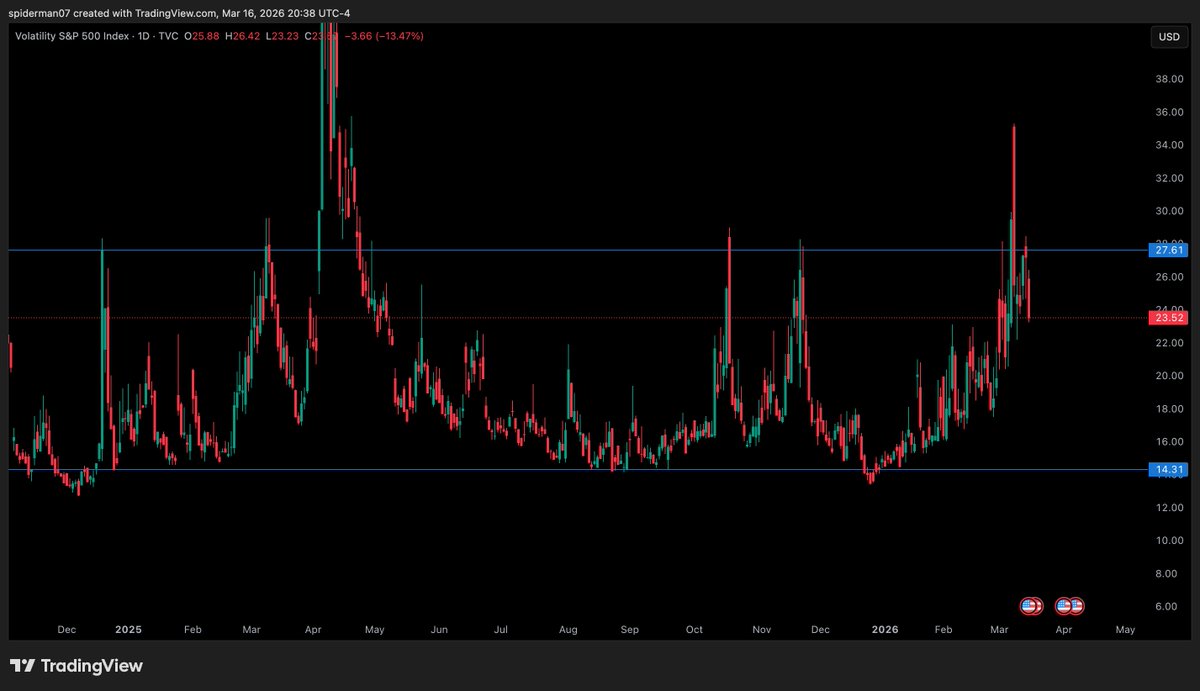
Task: Click the 16.00 price axis label
Action: tap(1169, 442)
